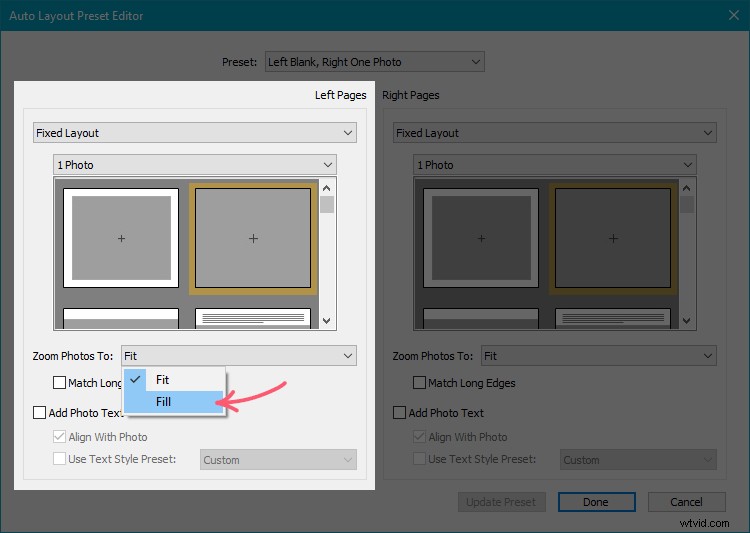Enable Right Pages Add Photo Text
This screenshot has height=533, width=750.
point(399,412)
